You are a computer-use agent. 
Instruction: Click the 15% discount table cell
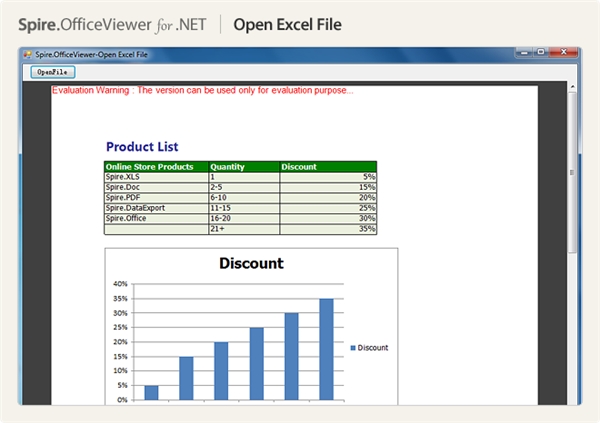click(x=328, y=187)
